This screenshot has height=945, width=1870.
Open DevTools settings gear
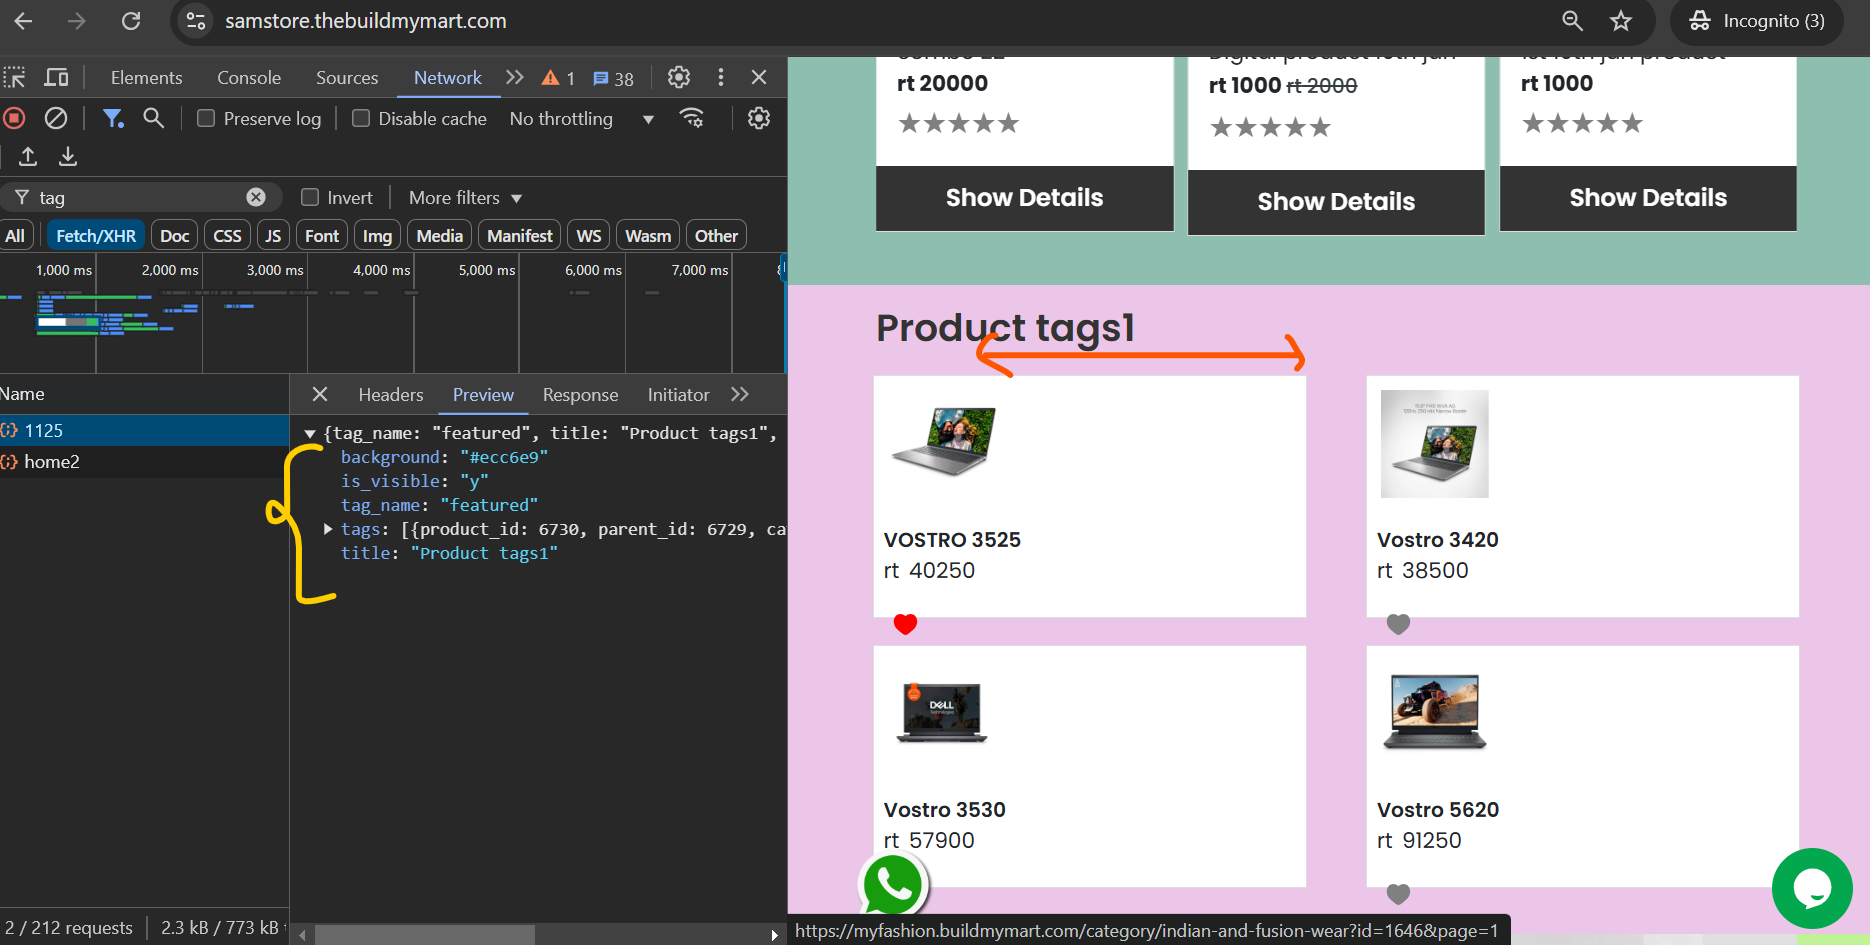click(x=679, y=77)
